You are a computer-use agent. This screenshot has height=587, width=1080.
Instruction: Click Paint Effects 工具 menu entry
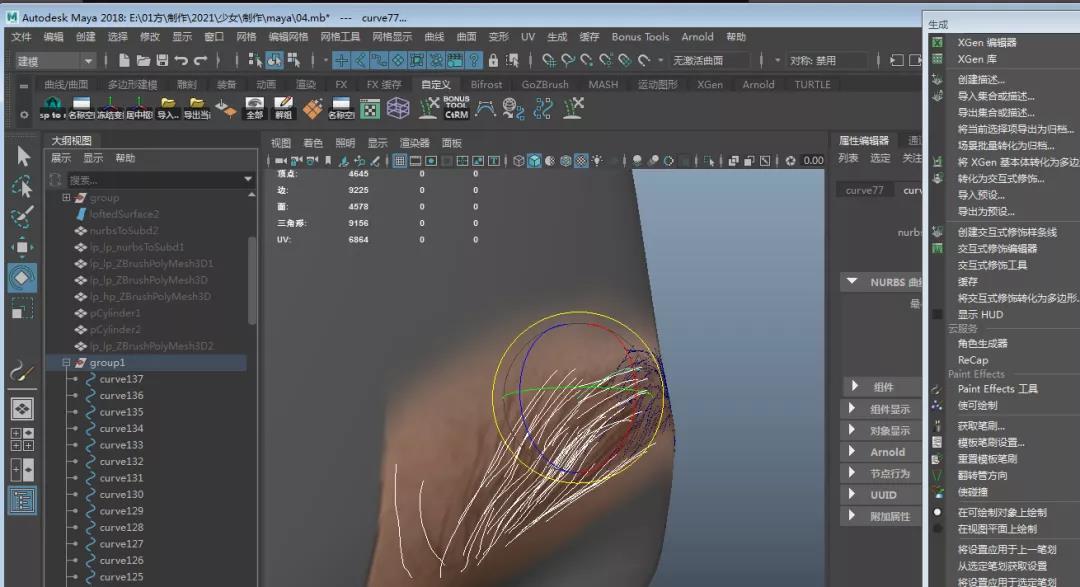[998, 389]
